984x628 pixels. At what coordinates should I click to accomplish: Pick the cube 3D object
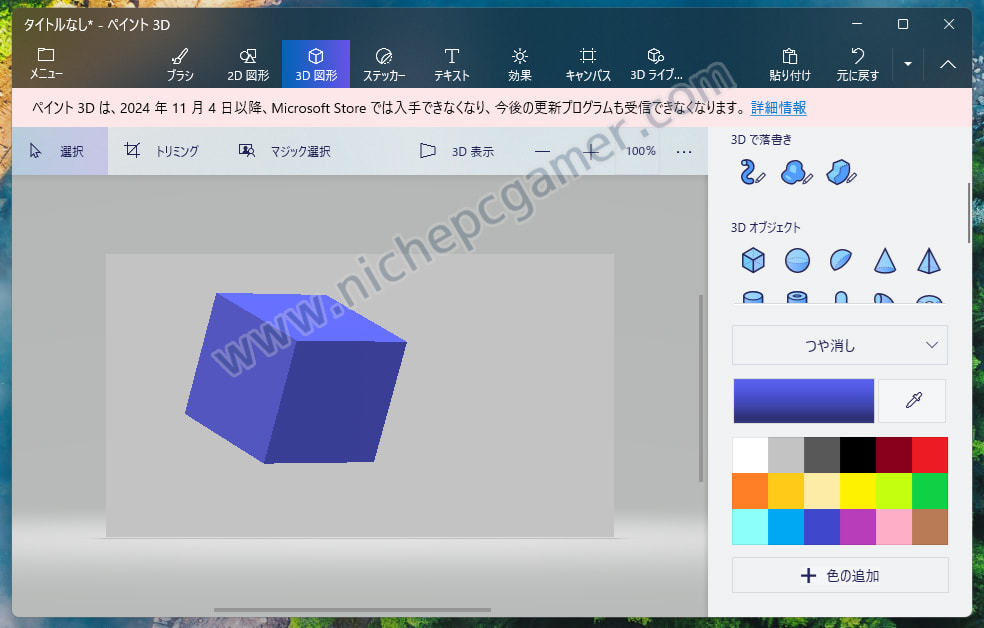pos(753,260)
